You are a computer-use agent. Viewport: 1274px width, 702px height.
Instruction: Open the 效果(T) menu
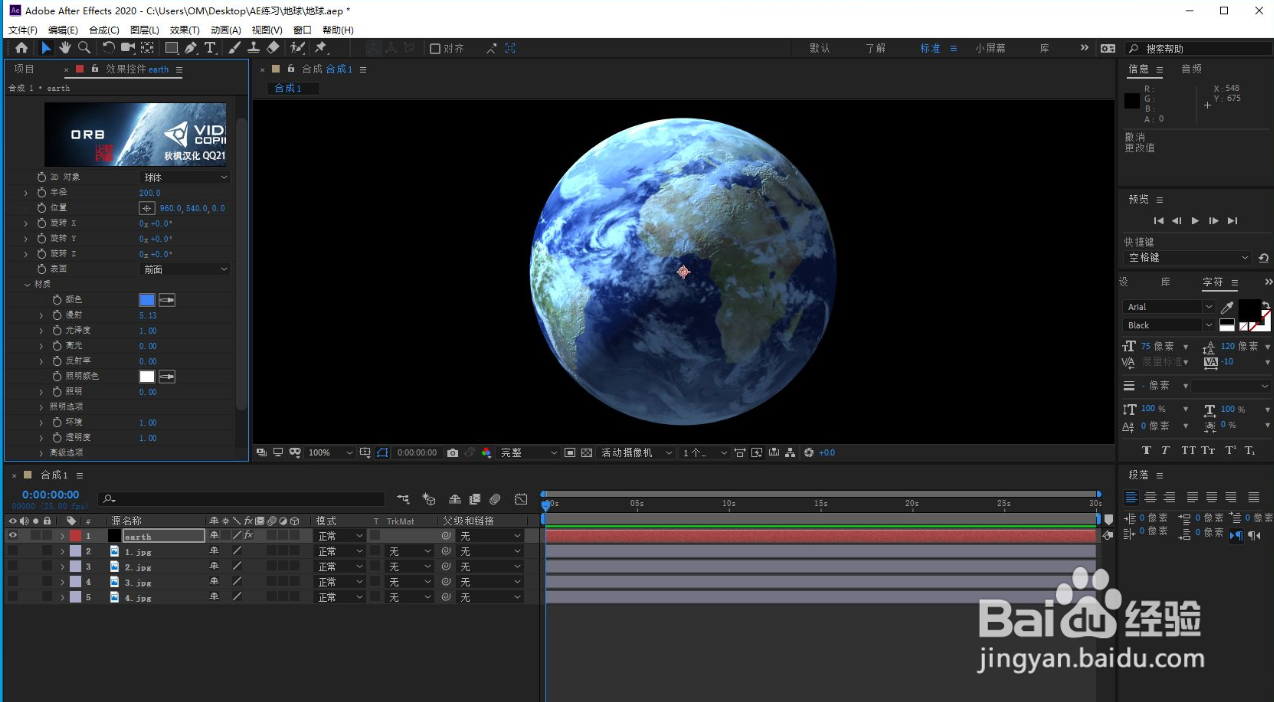point(185,30)
